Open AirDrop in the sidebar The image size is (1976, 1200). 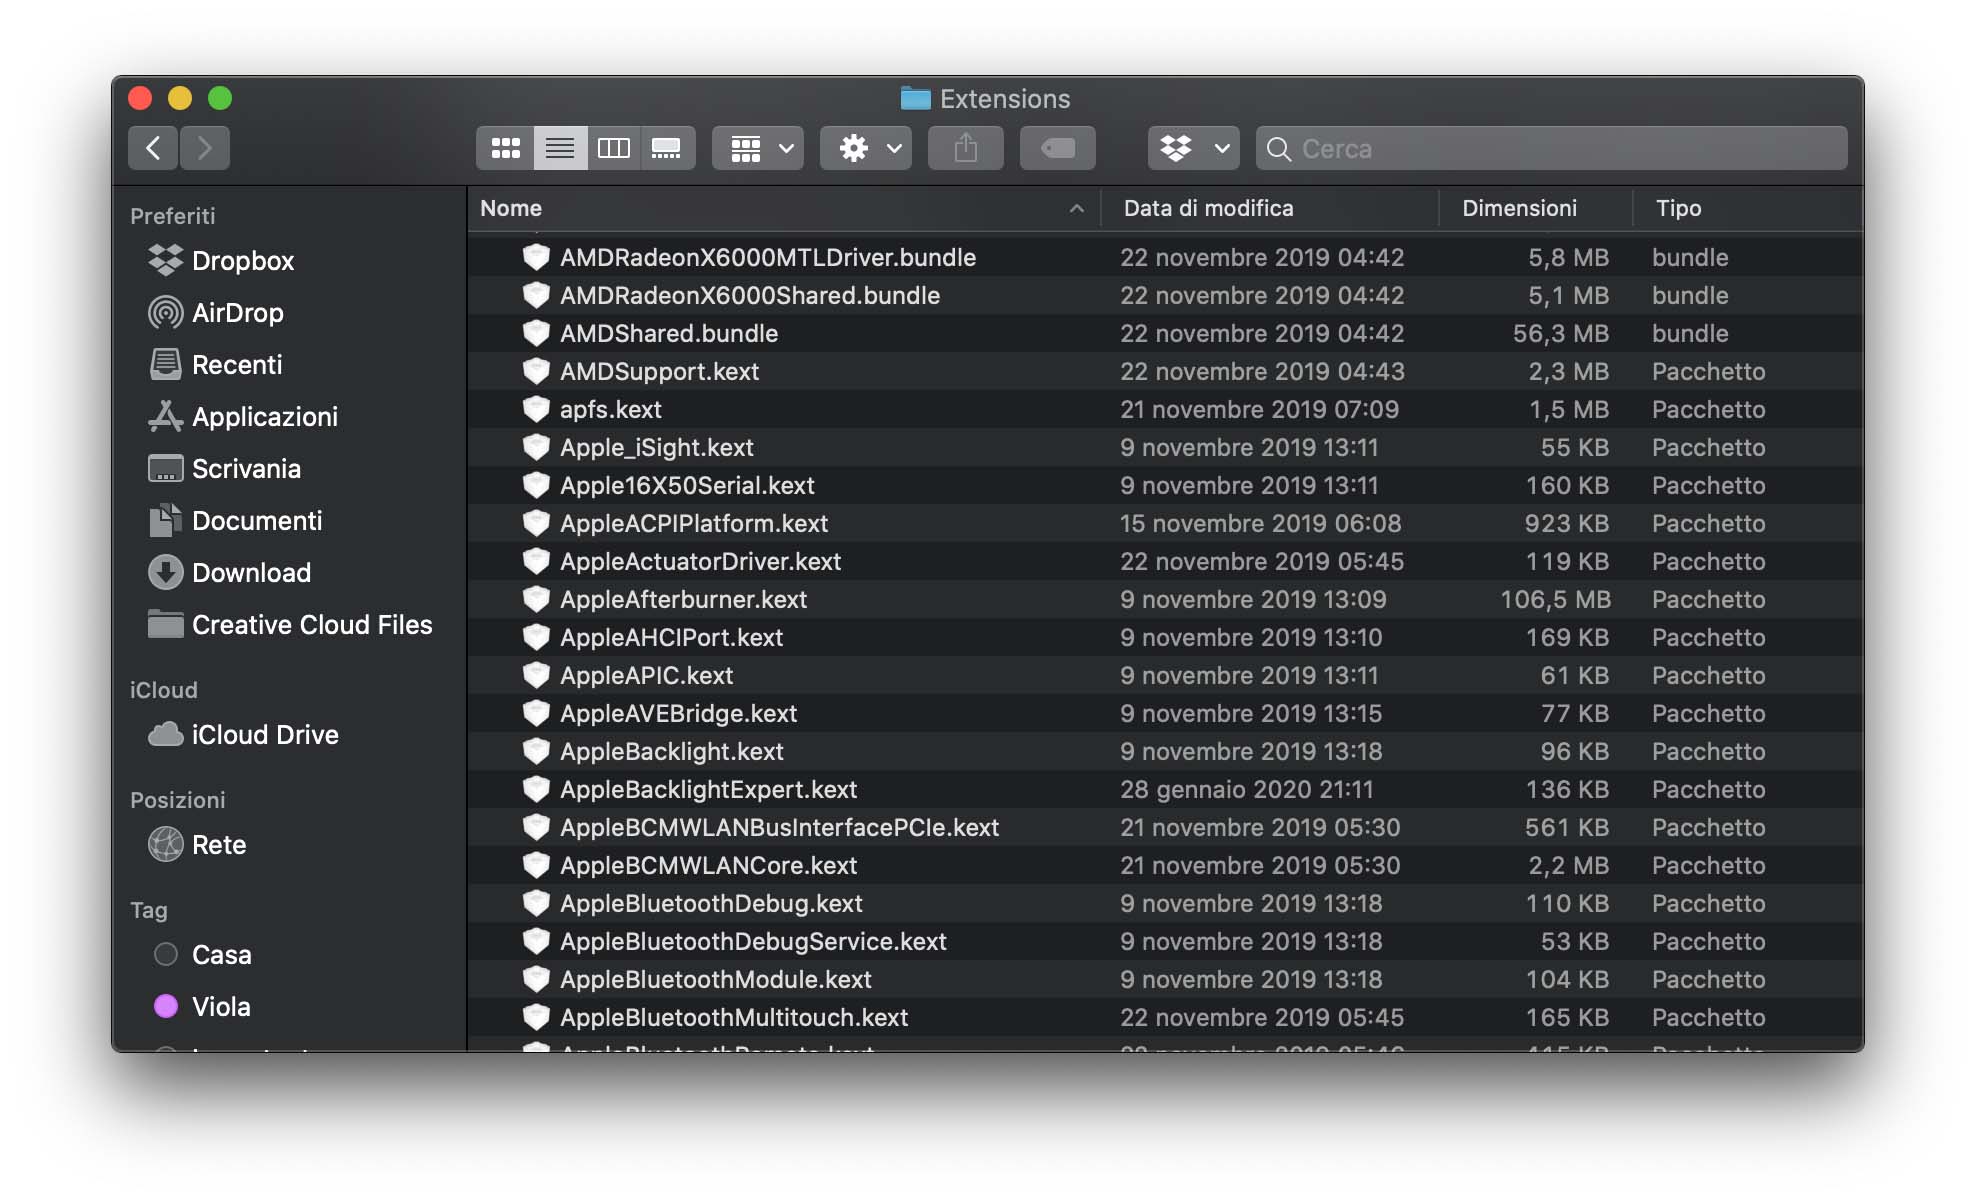pos(237,313)
